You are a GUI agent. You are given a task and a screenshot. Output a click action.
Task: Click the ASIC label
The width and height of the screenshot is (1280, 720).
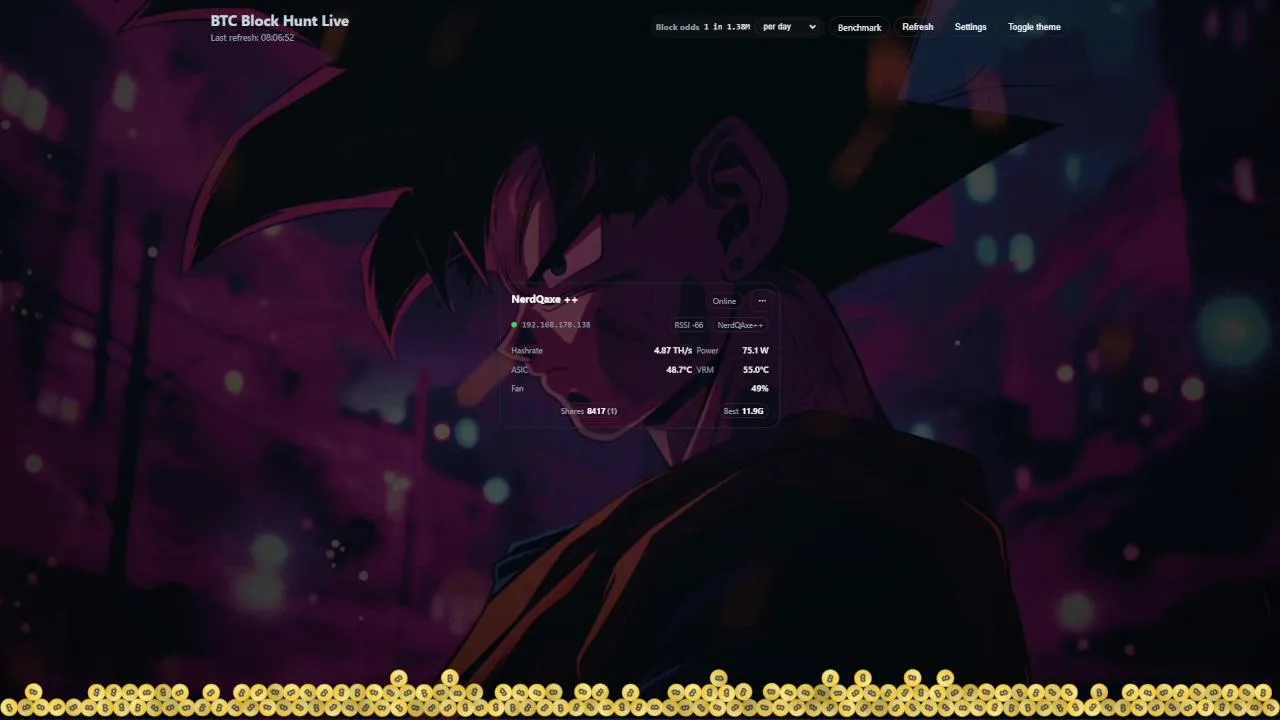pyautogui.click(x=519, y=370)
